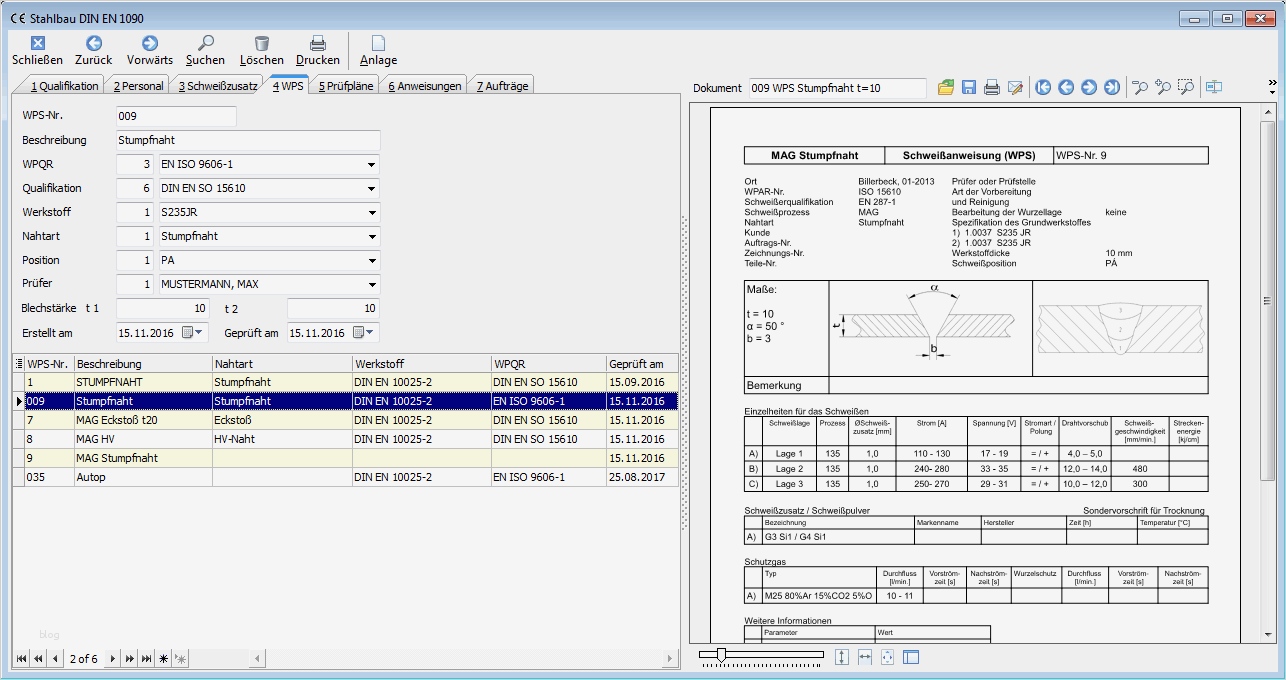Click the Suchen magnifier icon

click(x=205, y=43)
